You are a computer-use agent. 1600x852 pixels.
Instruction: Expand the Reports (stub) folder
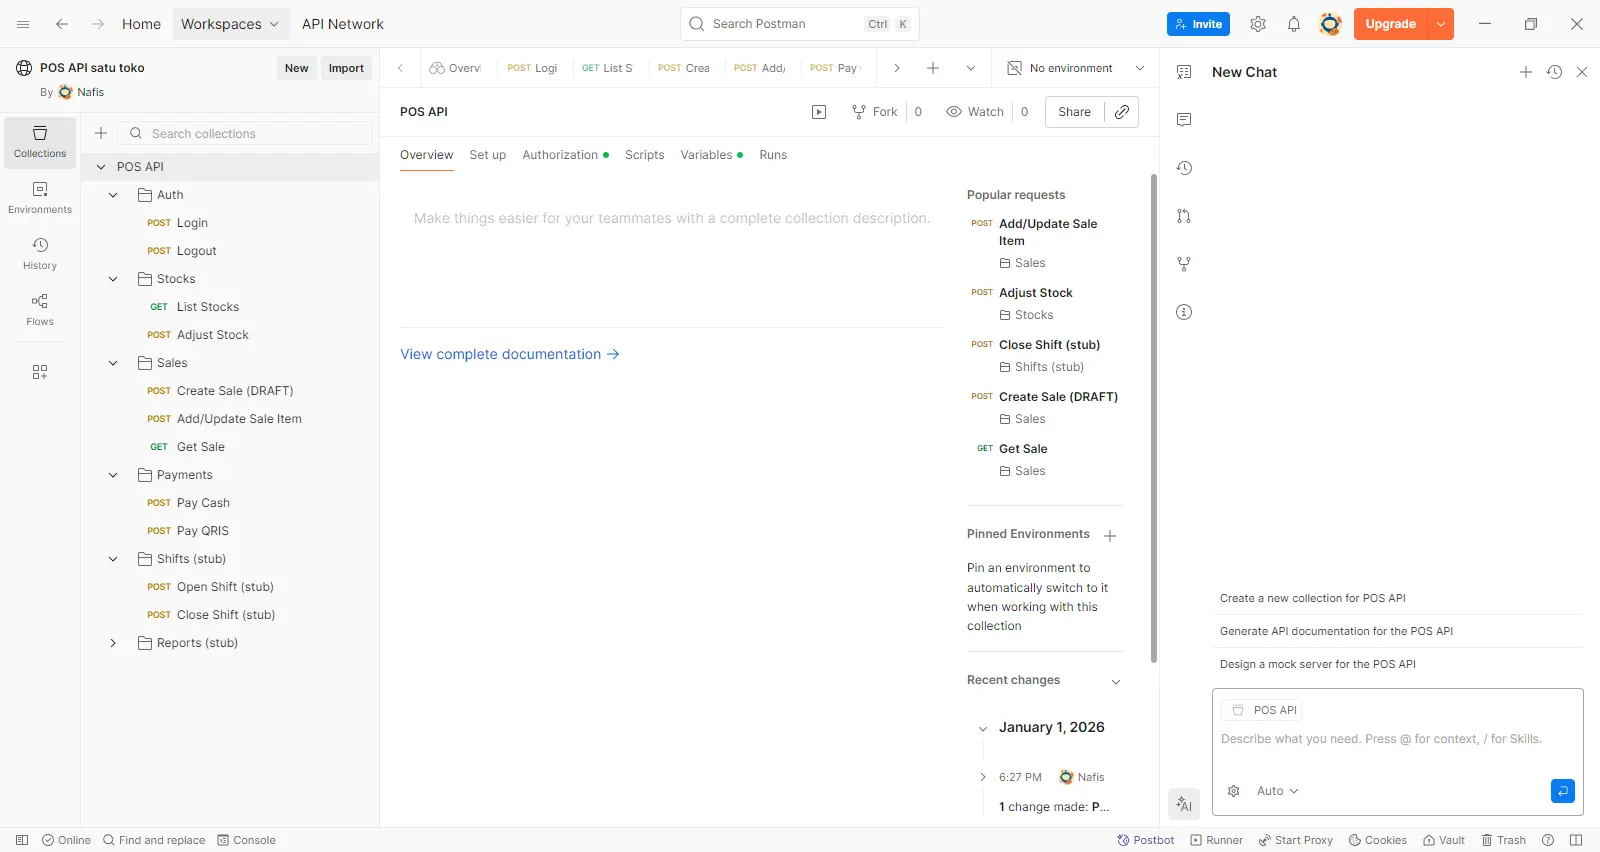pos(113,643)
